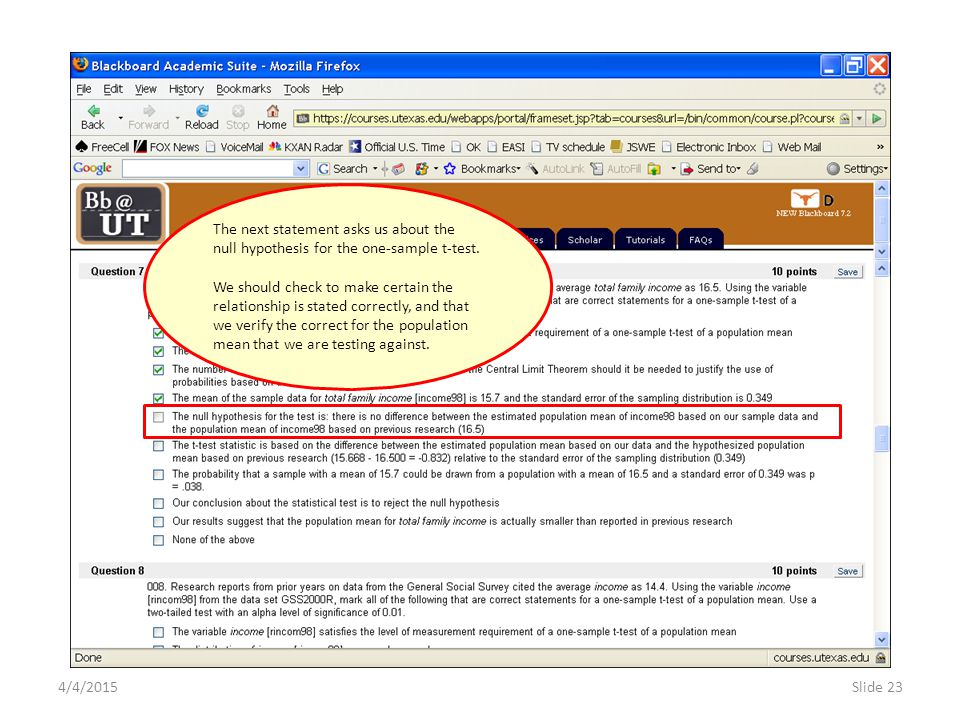Viewport: 960px width, 720px height.
Task: Save the Question 8 answer
Action: point(847,571)
